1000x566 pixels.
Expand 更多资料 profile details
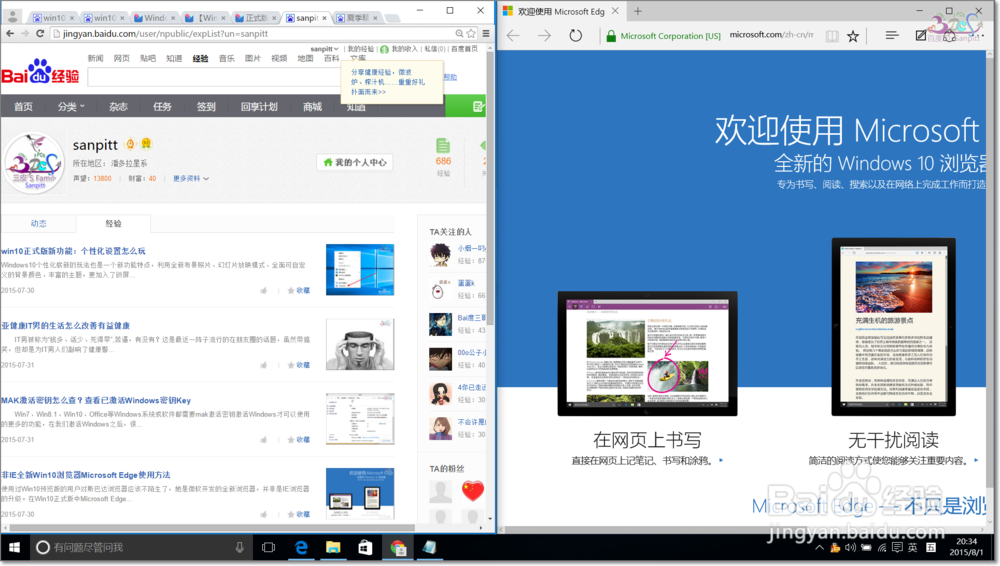(x=191, y=179)
